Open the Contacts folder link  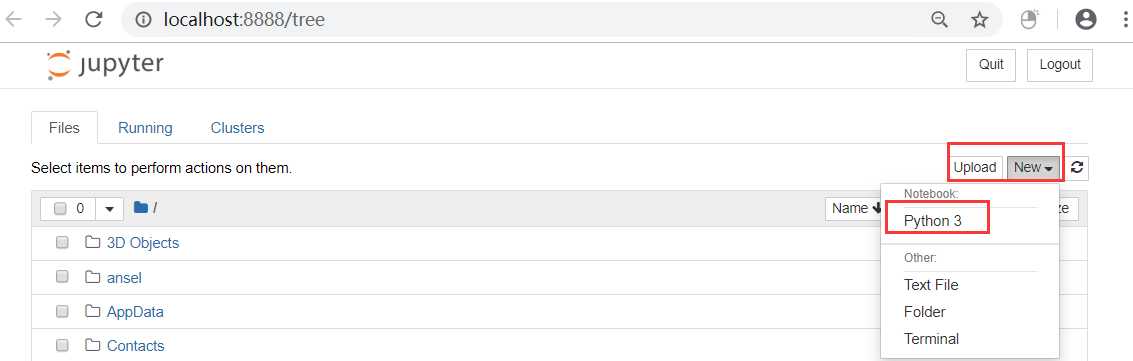point(136,346)
